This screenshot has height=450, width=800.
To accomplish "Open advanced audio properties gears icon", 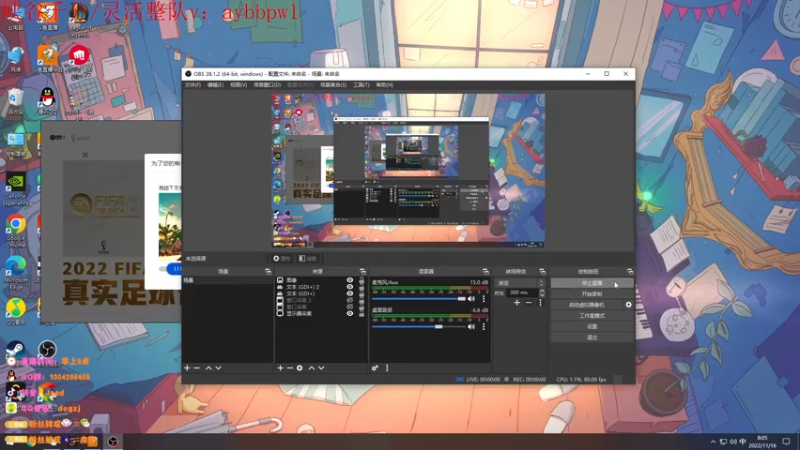I will [x=375, y=368].
